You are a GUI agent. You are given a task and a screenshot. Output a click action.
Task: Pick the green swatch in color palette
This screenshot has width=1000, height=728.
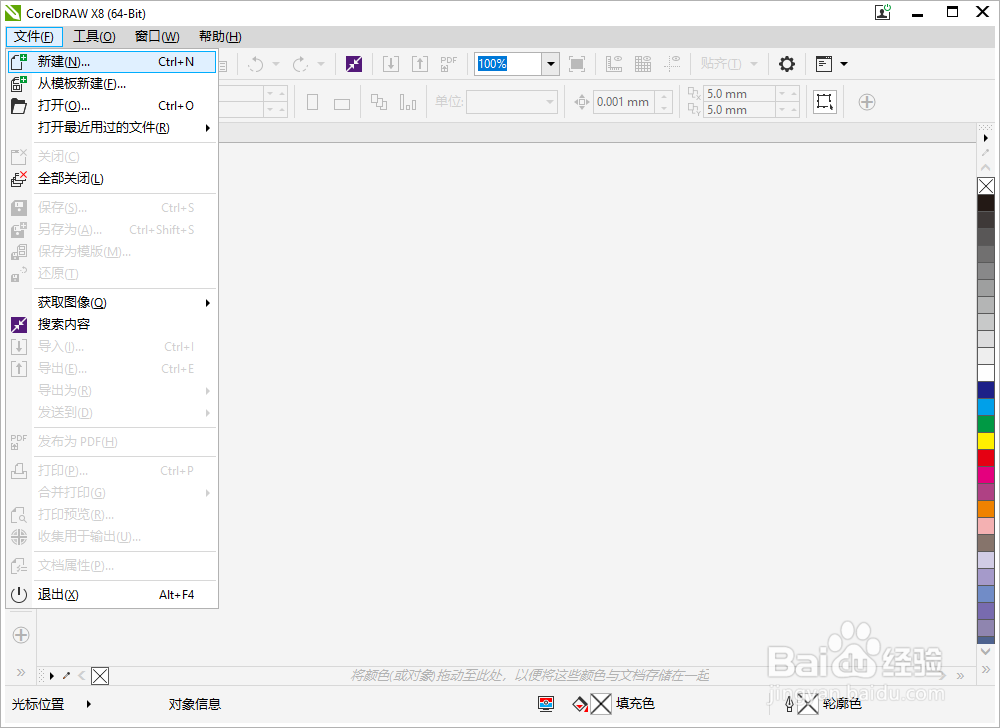986,423
